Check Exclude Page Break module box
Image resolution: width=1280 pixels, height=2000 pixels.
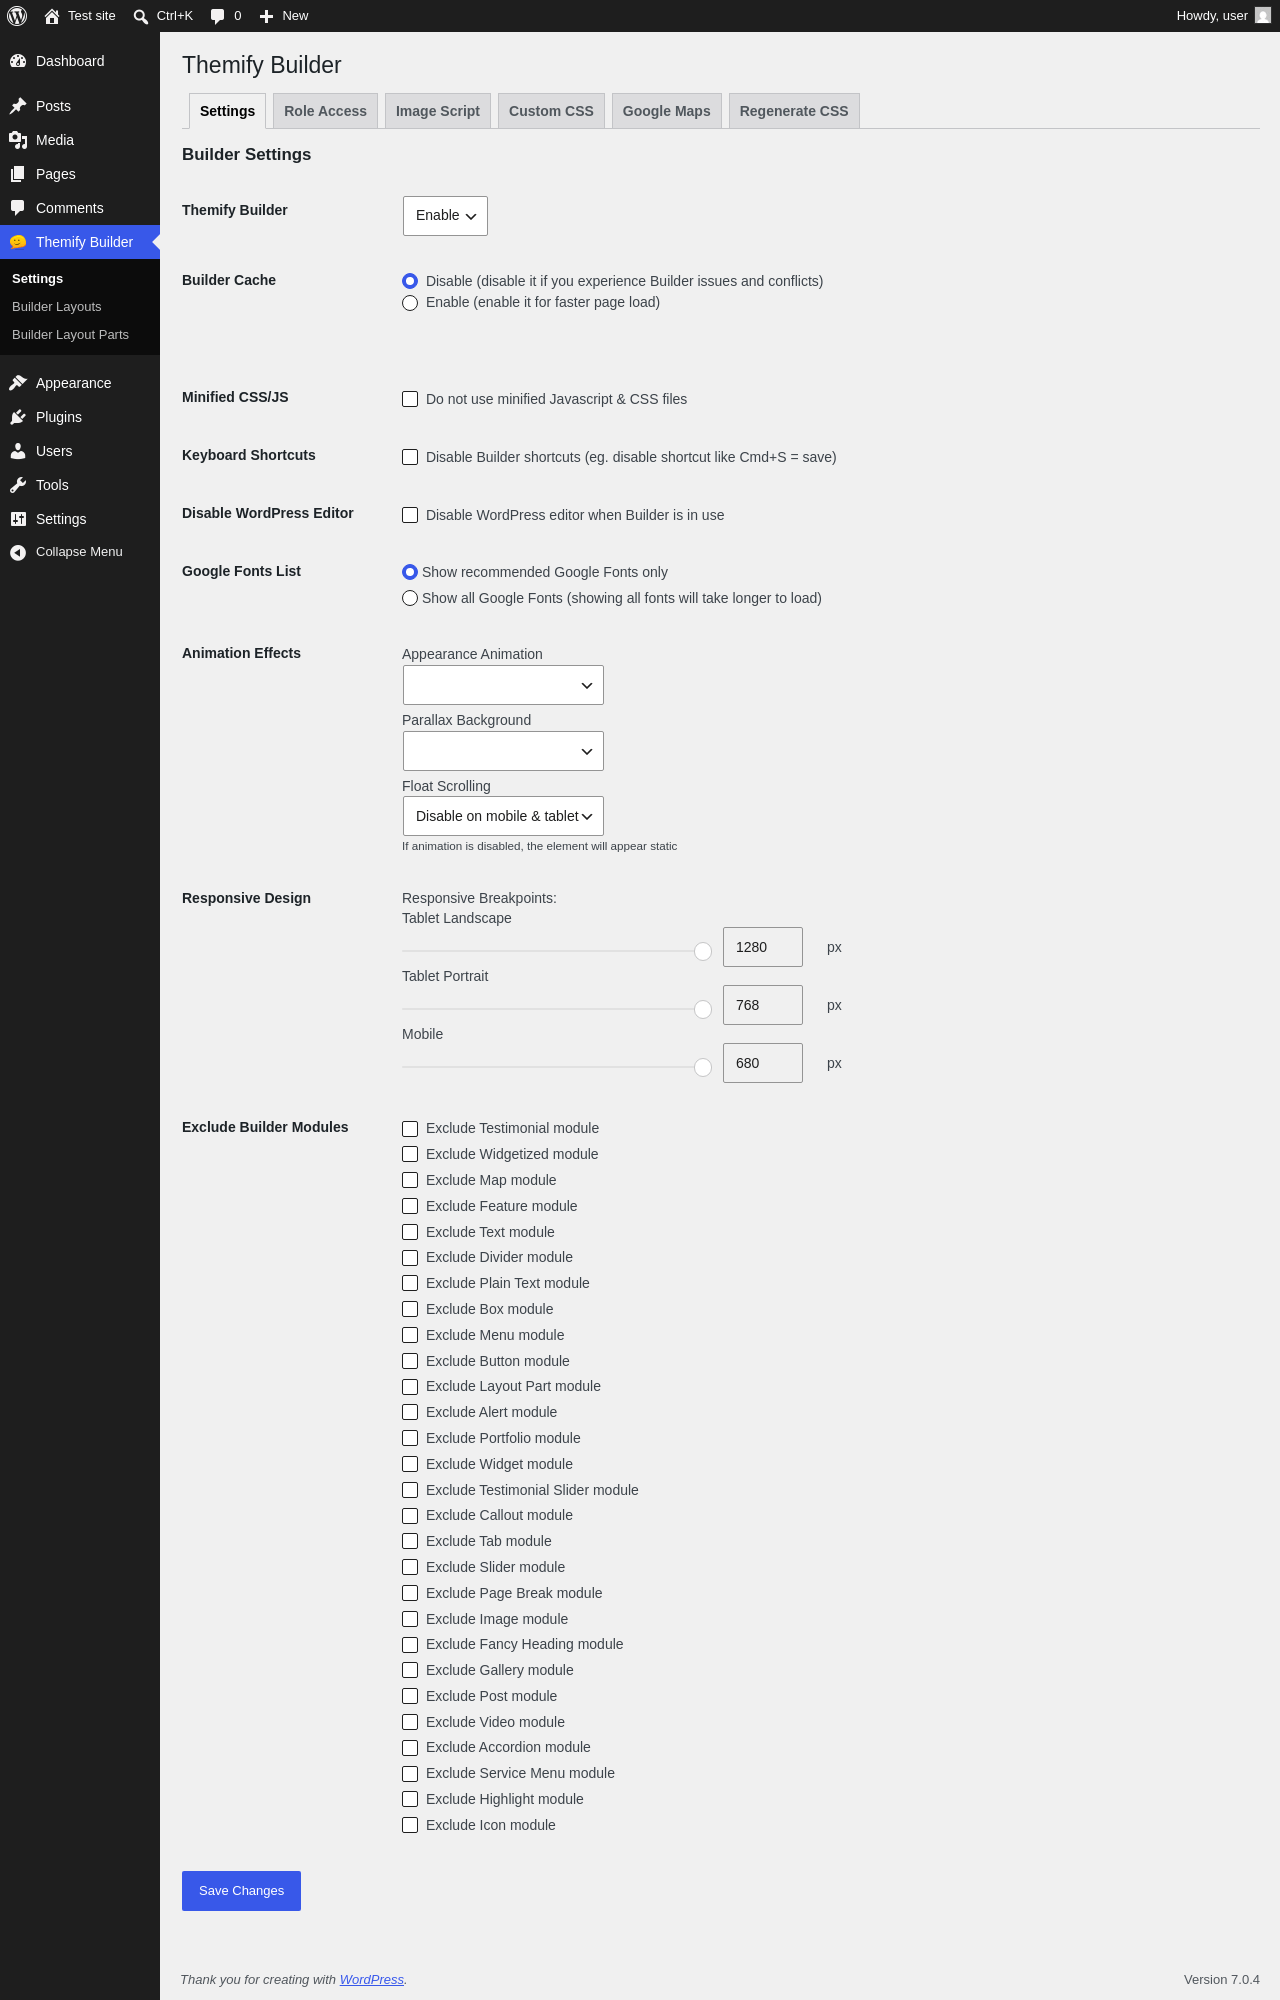[x=410, y=1593]
